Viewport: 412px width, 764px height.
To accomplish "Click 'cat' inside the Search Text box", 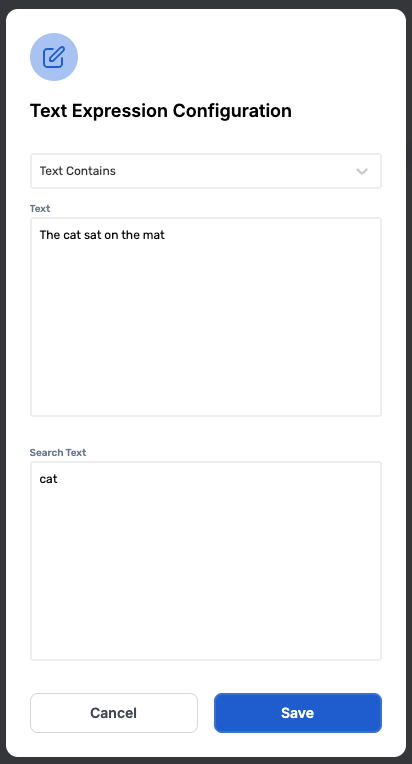I will click(49, 479).
